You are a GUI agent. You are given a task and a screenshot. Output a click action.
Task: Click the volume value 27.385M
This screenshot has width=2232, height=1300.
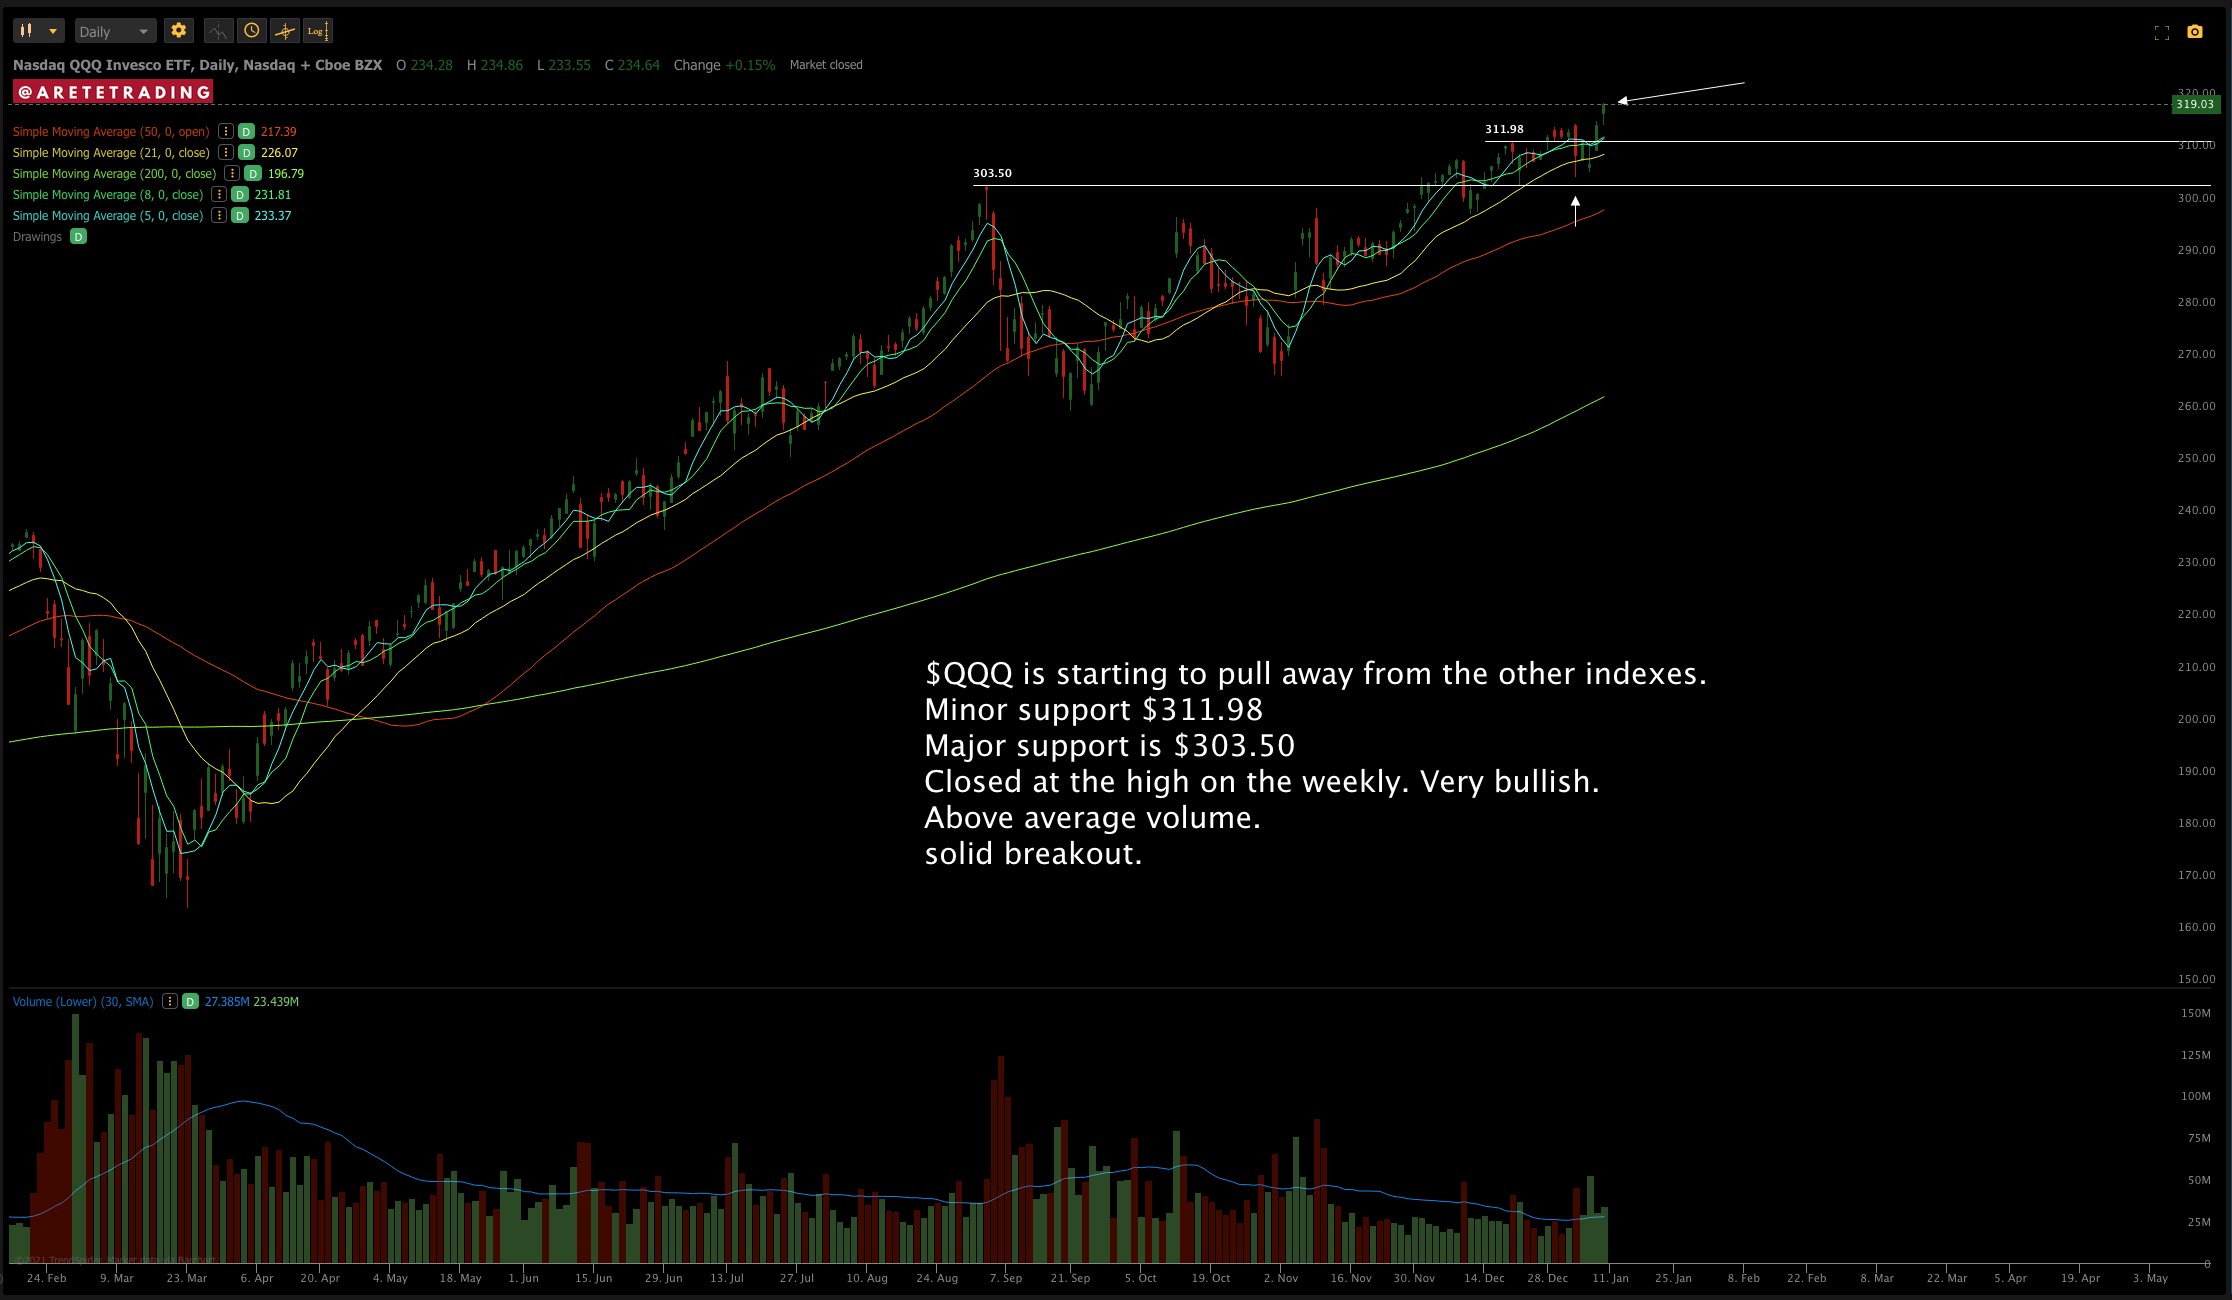227,1001
